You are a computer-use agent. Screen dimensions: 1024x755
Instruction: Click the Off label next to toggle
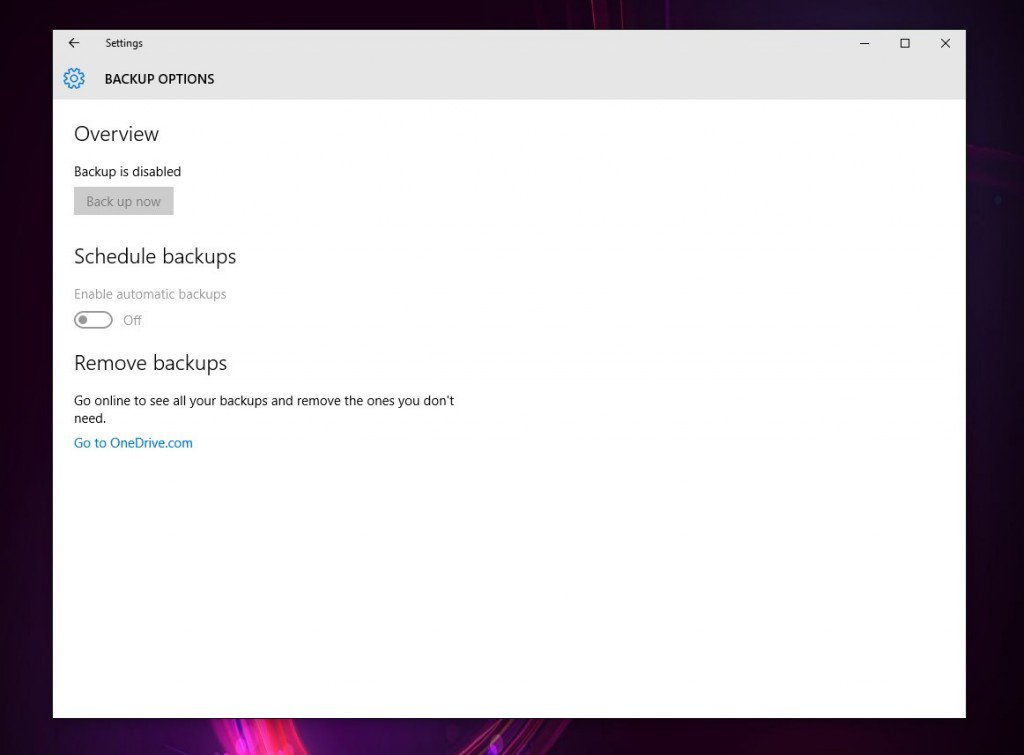133,320
